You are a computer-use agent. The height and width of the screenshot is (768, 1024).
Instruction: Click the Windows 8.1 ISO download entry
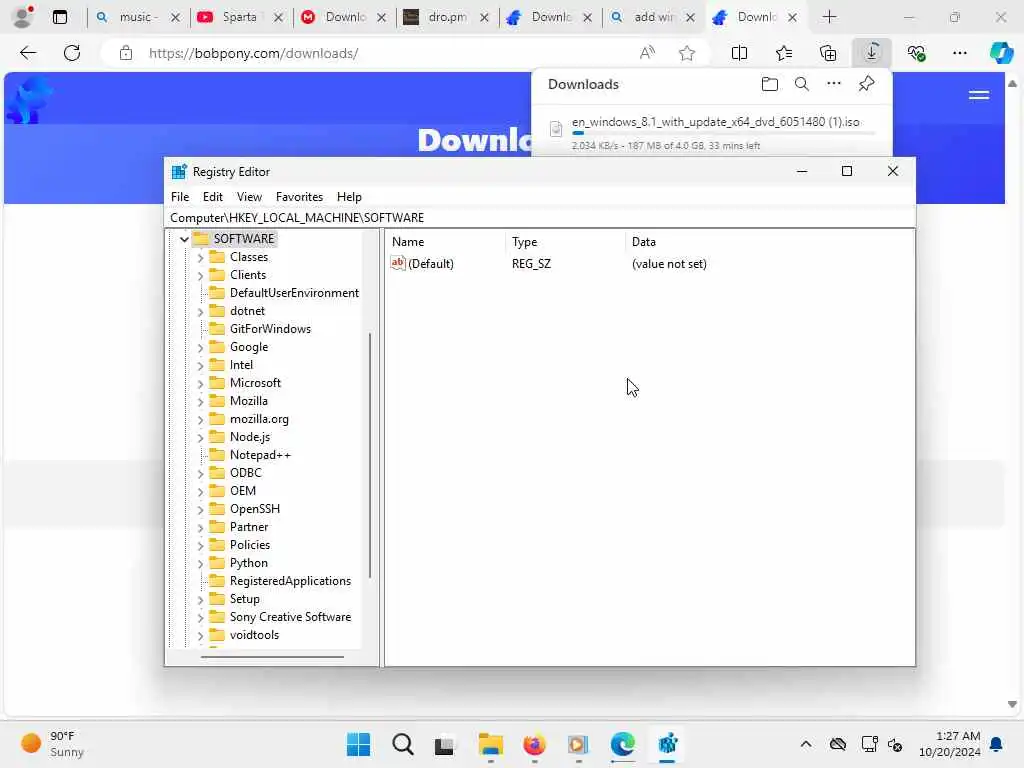(x=712, y=133)
